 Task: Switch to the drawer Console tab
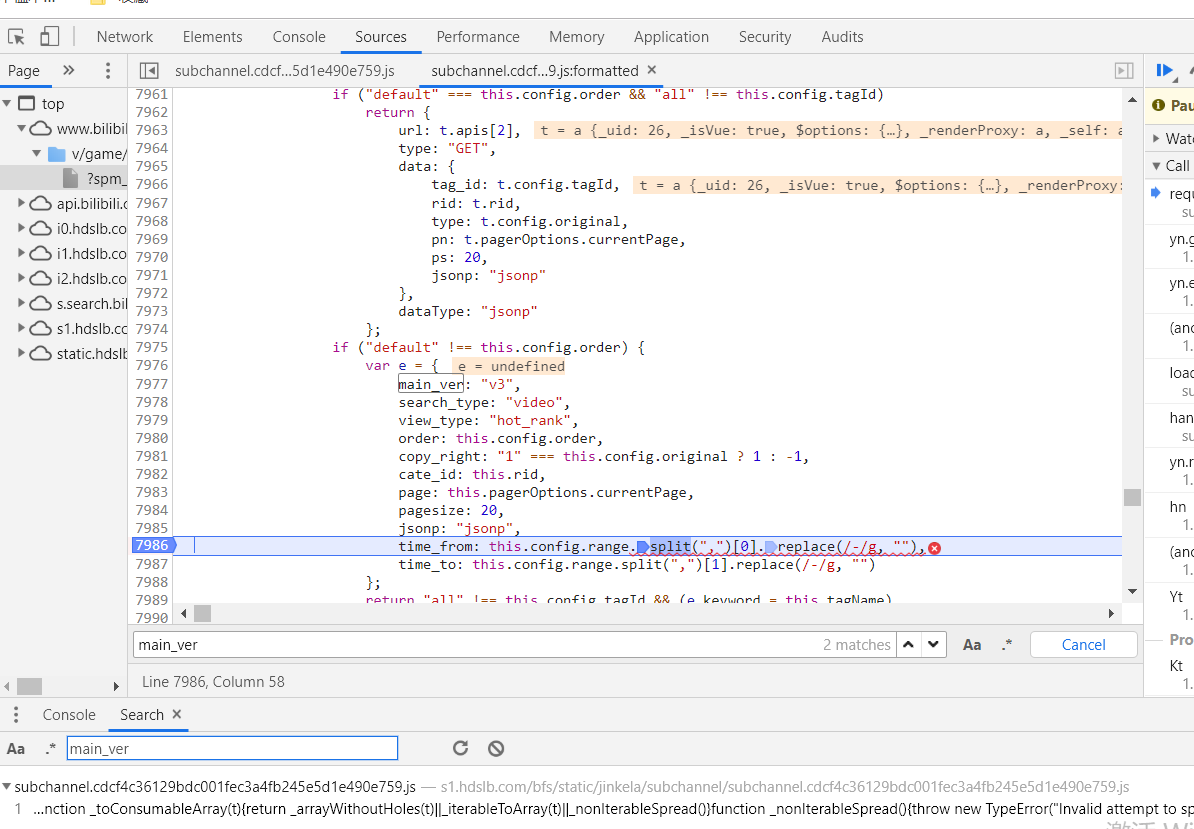69,715
